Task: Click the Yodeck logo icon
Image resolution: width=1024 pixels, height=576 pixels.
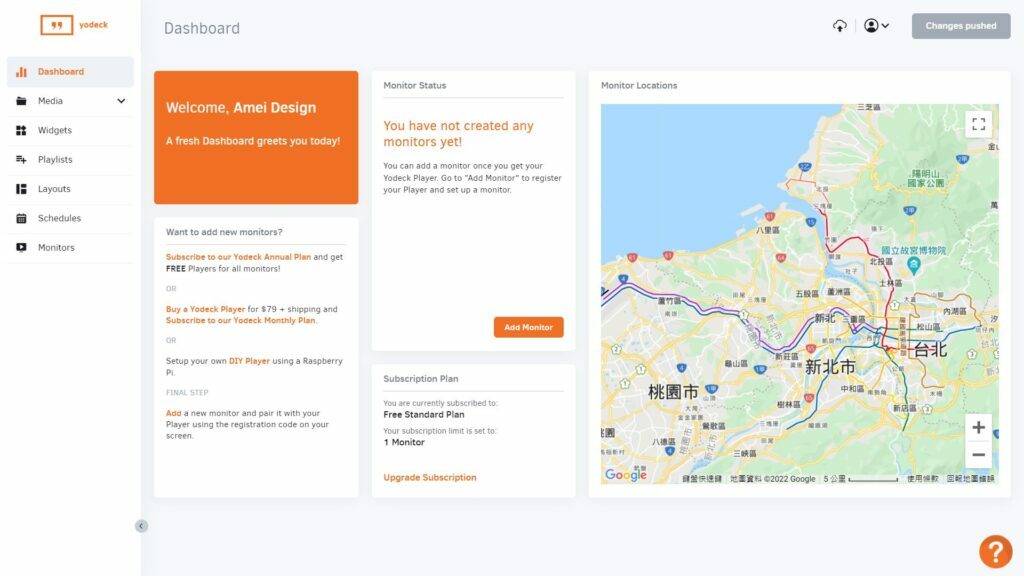Action: [x=57, y=26]
